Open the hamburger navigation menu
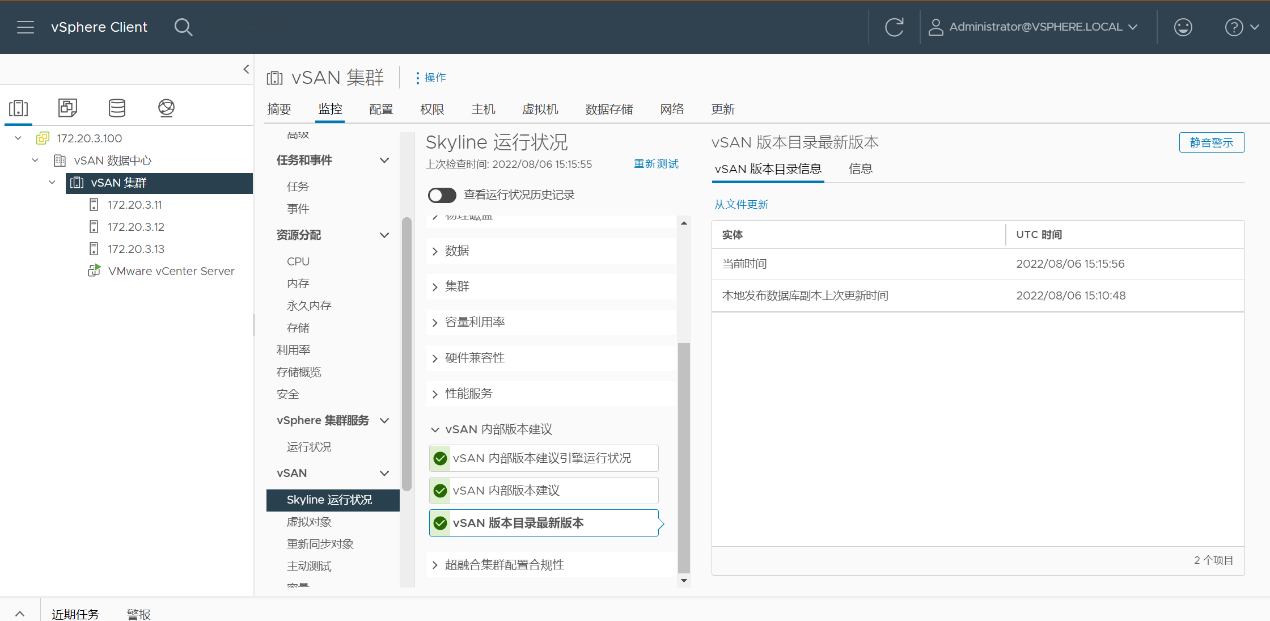 click(x=26, y=27)
